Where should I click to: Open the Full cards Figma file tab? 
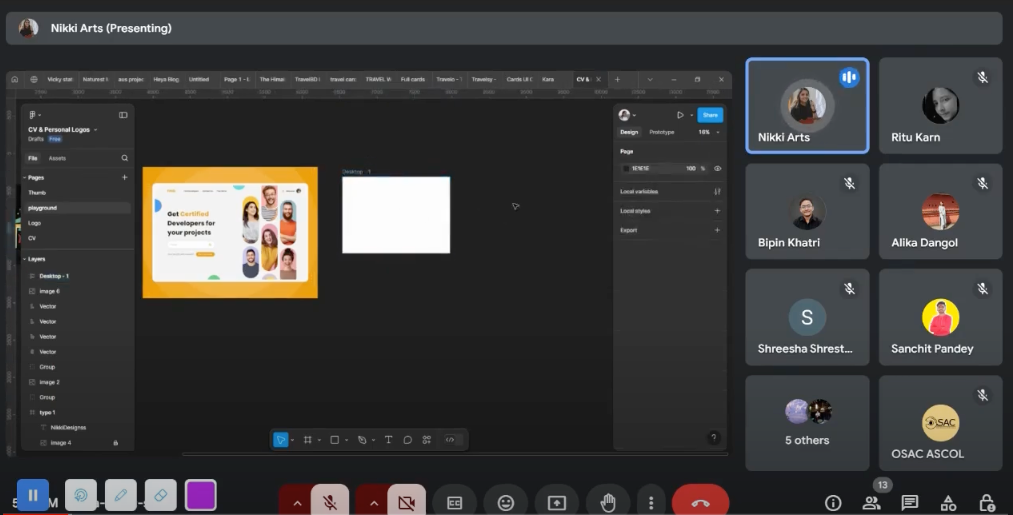click(x=413, y=79)
